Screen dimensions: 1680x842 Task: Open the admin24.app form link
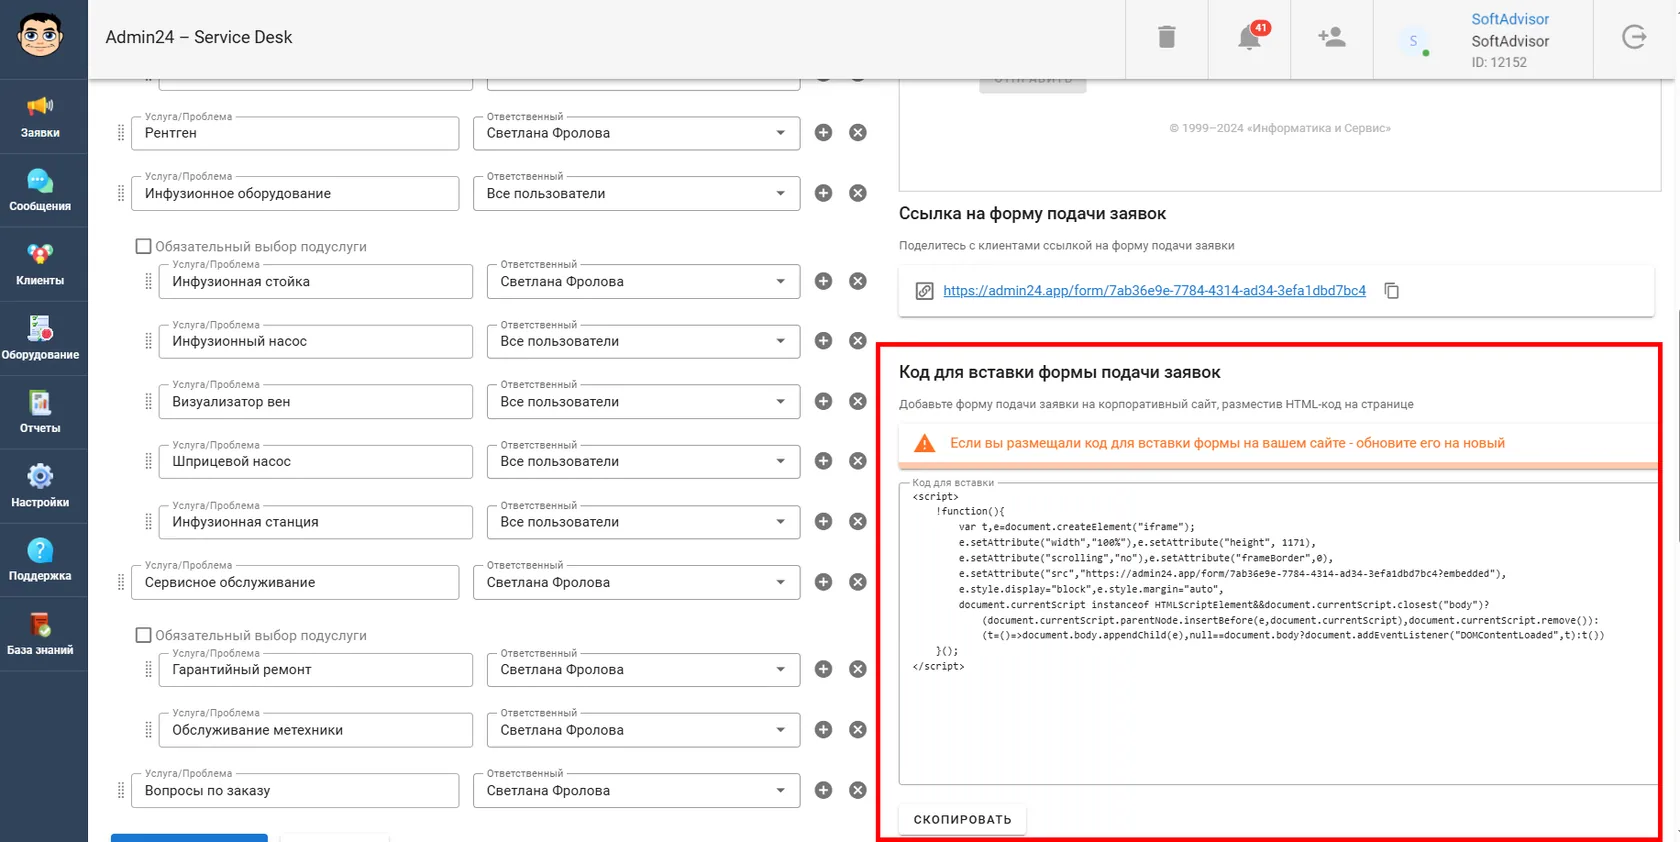[1154, 291]
